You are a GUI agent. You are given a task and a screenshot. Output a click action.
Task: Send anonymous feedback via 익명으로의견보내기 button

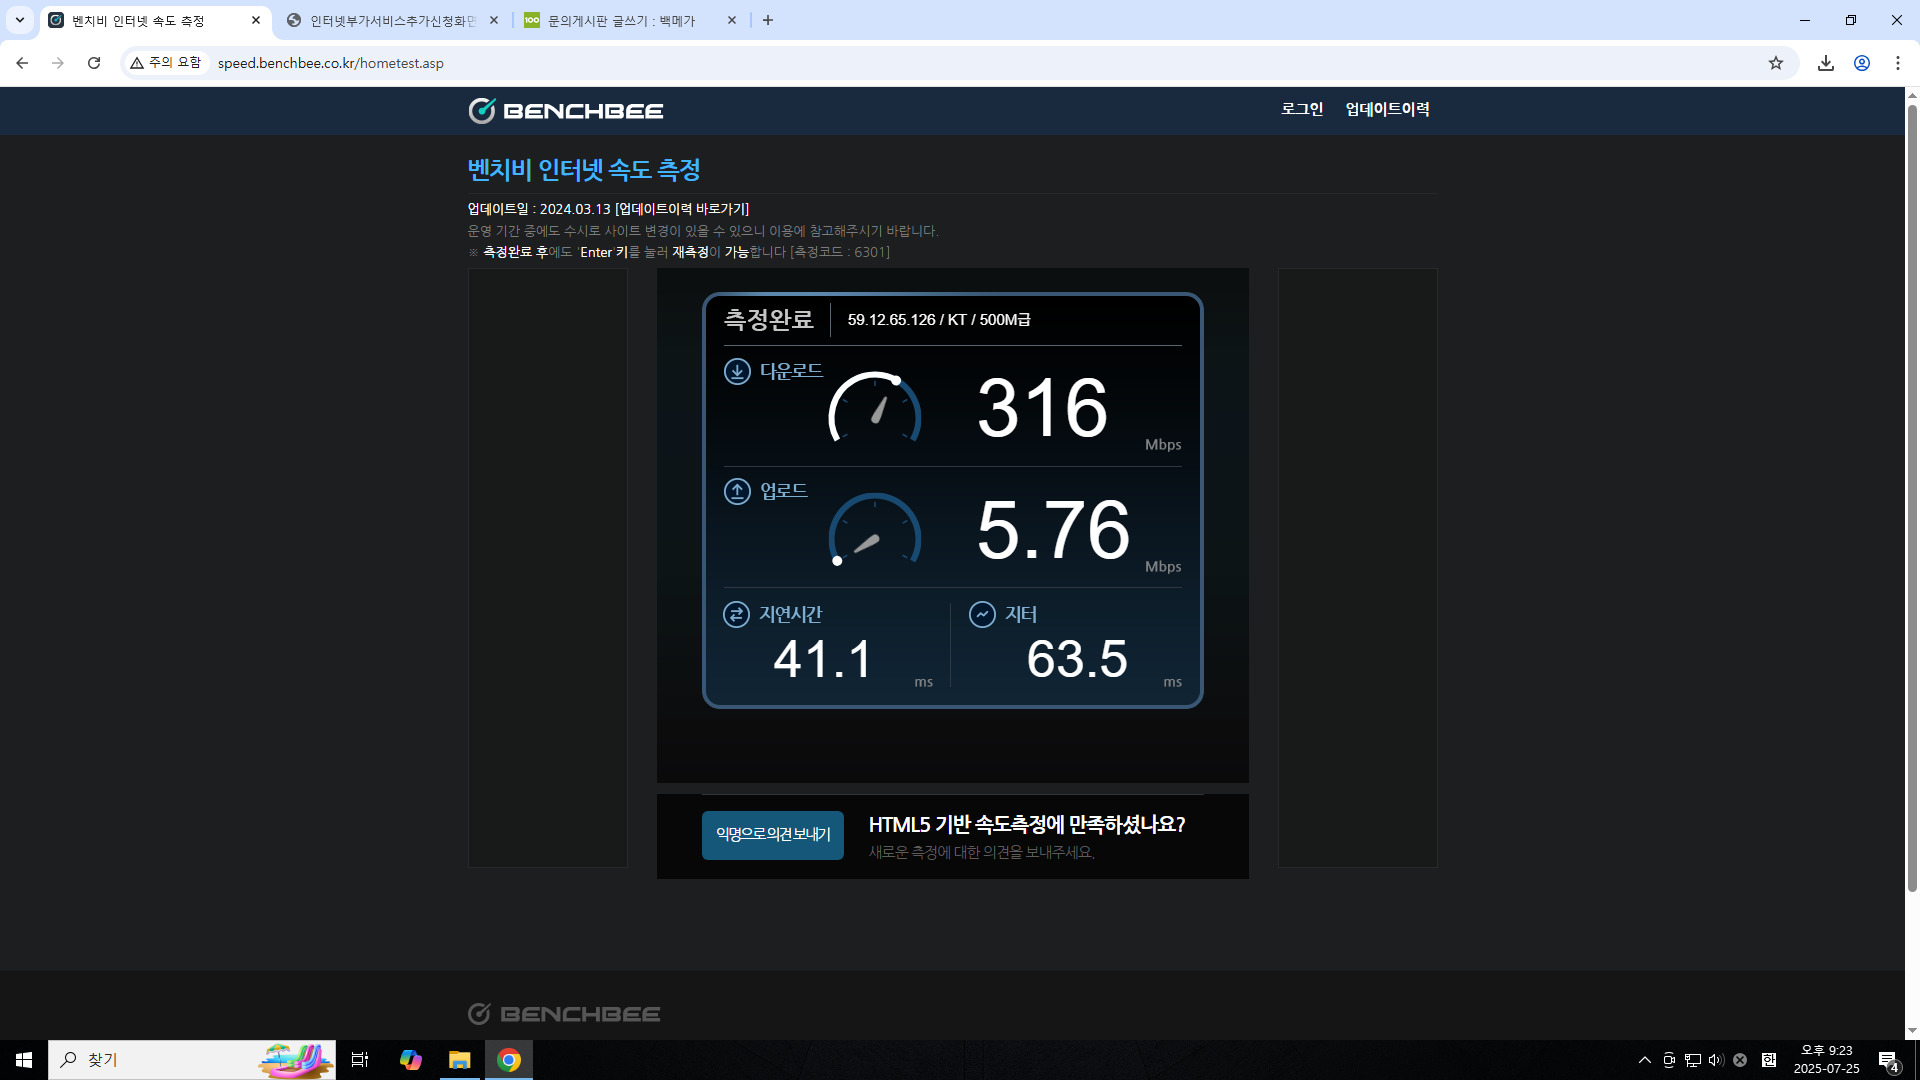[x=773, y=835]
